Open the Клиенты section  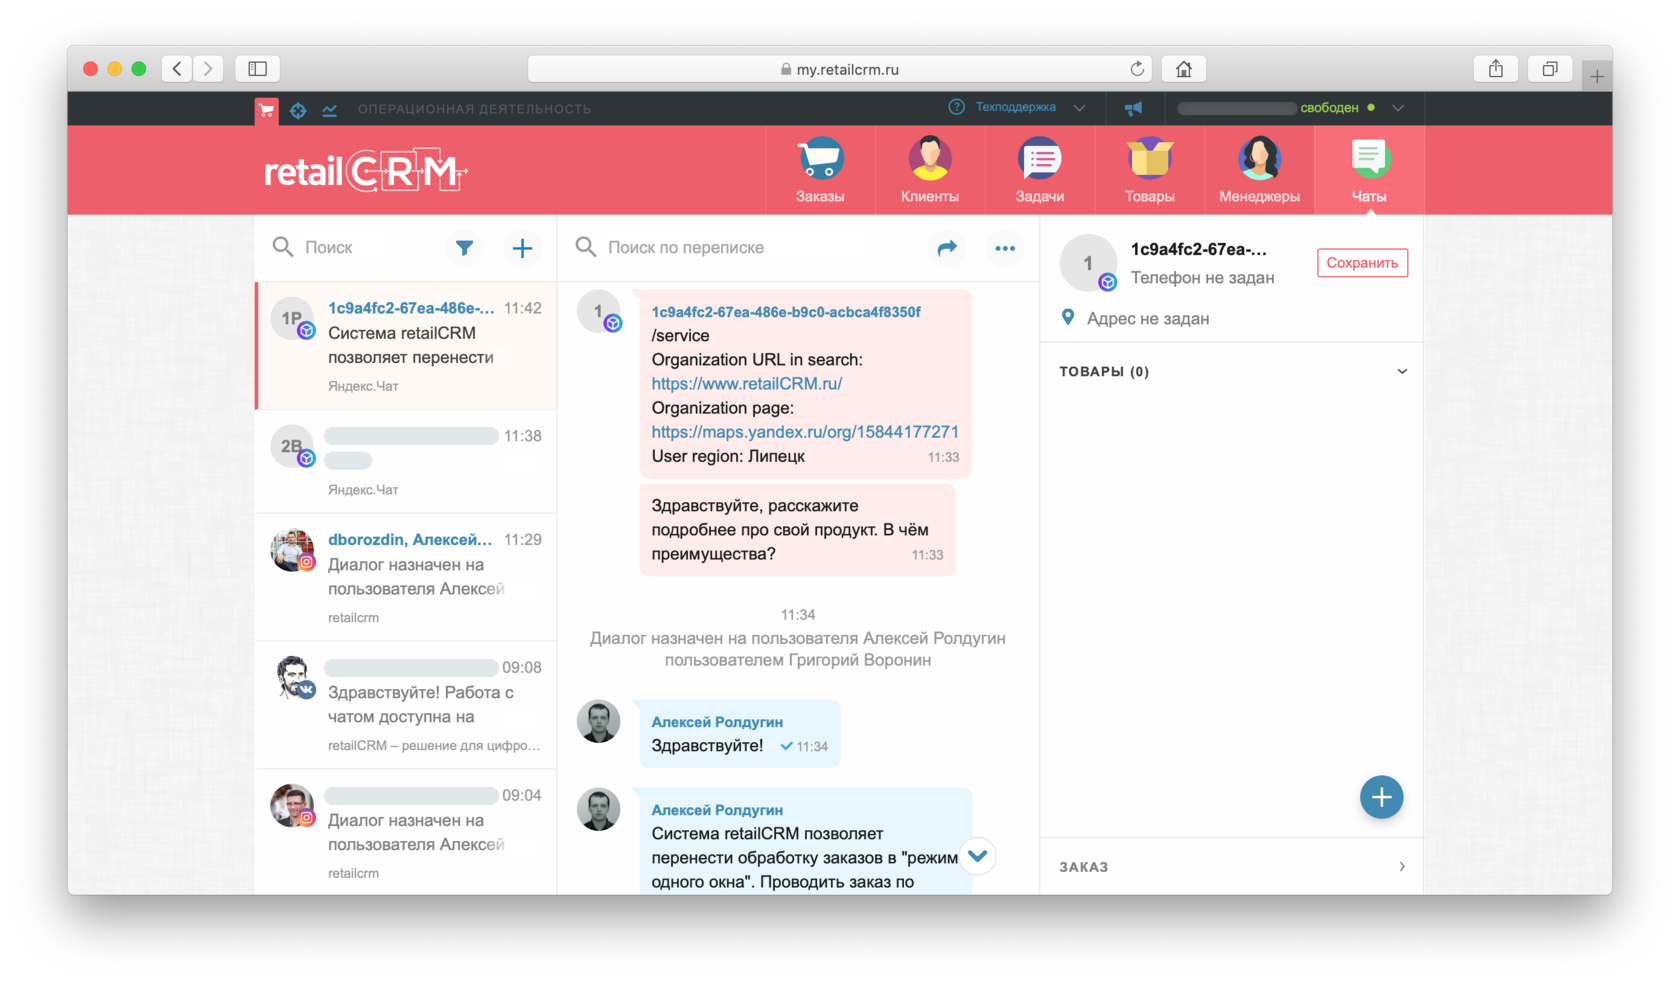coord(930,170)
